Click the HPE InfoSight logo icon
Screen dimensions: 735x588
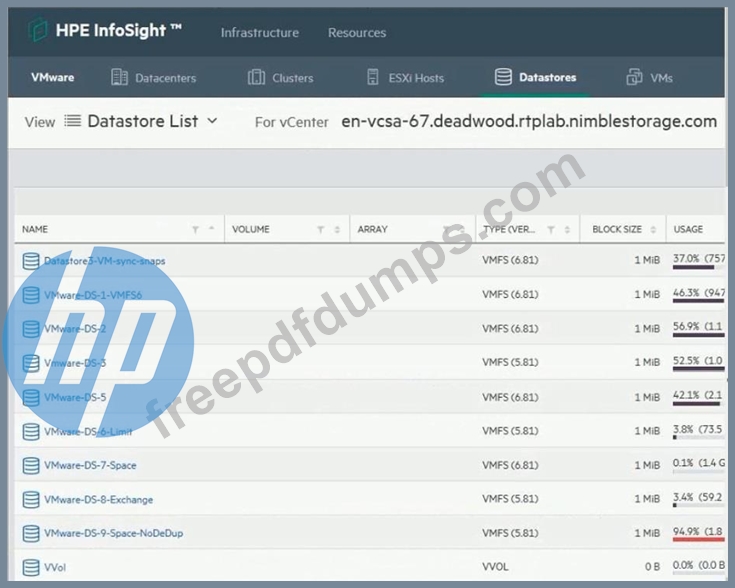point(38,30)
